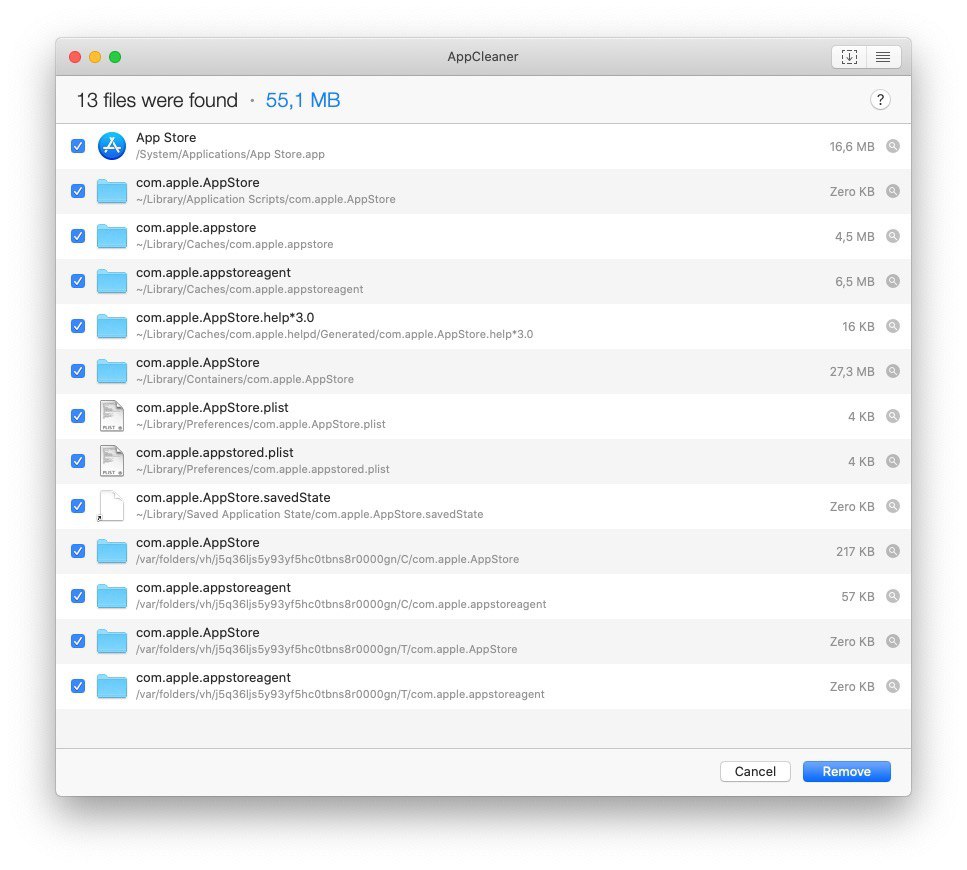Click the com.apple.AppStore.plist file icon
The height and width of the screenshot is (870, 967).
tap(112, 416)
